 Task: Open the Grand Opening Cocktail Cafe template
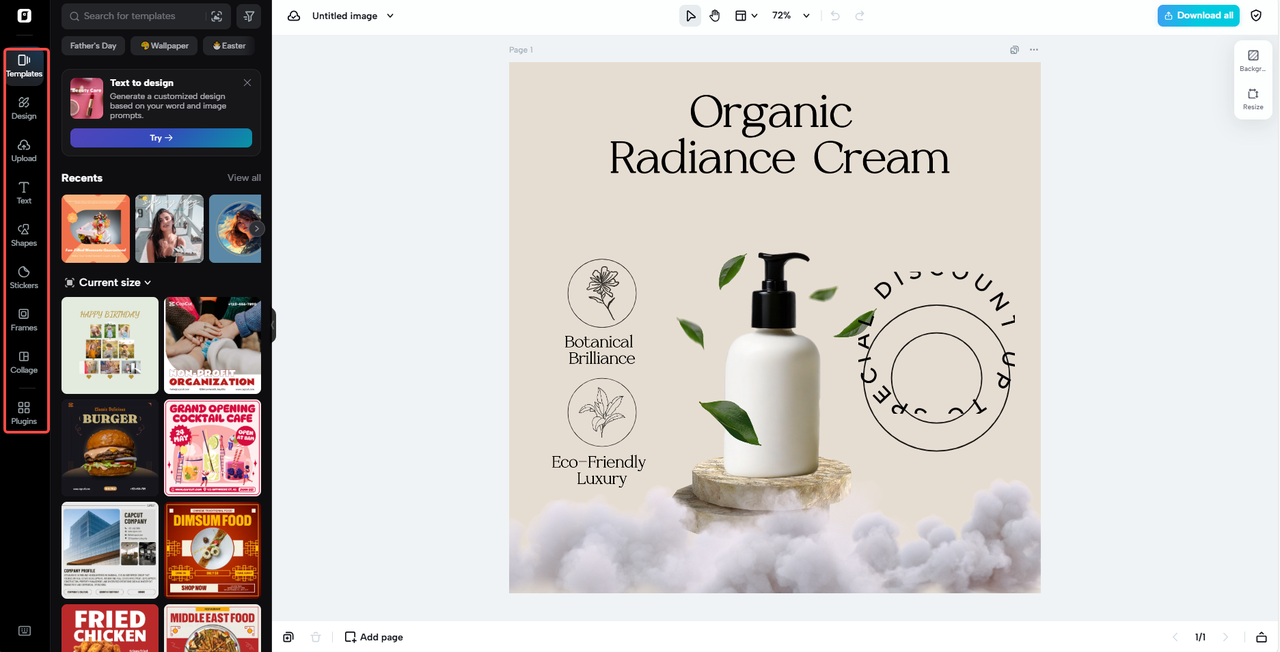coord(212,448)
